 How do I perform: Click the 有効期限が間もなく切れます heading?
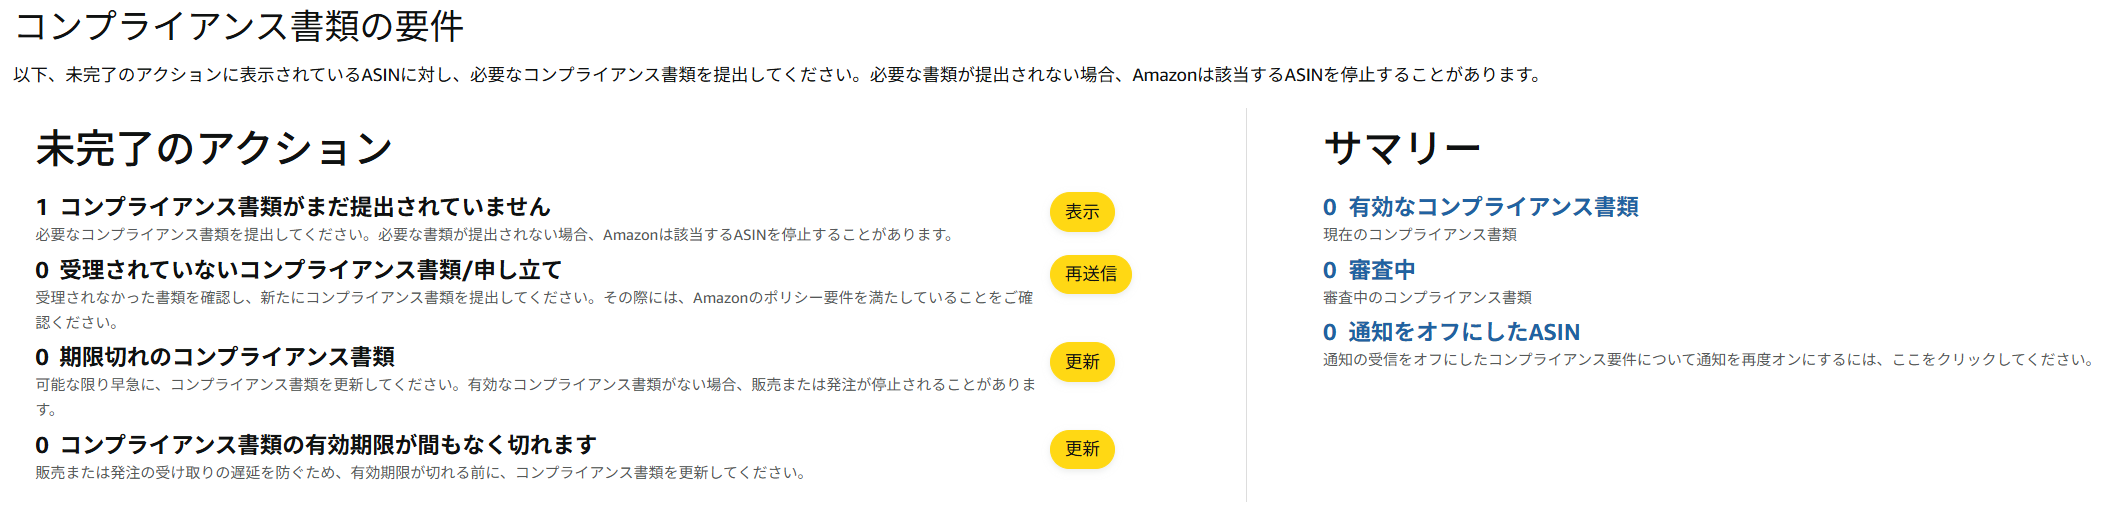316,445
